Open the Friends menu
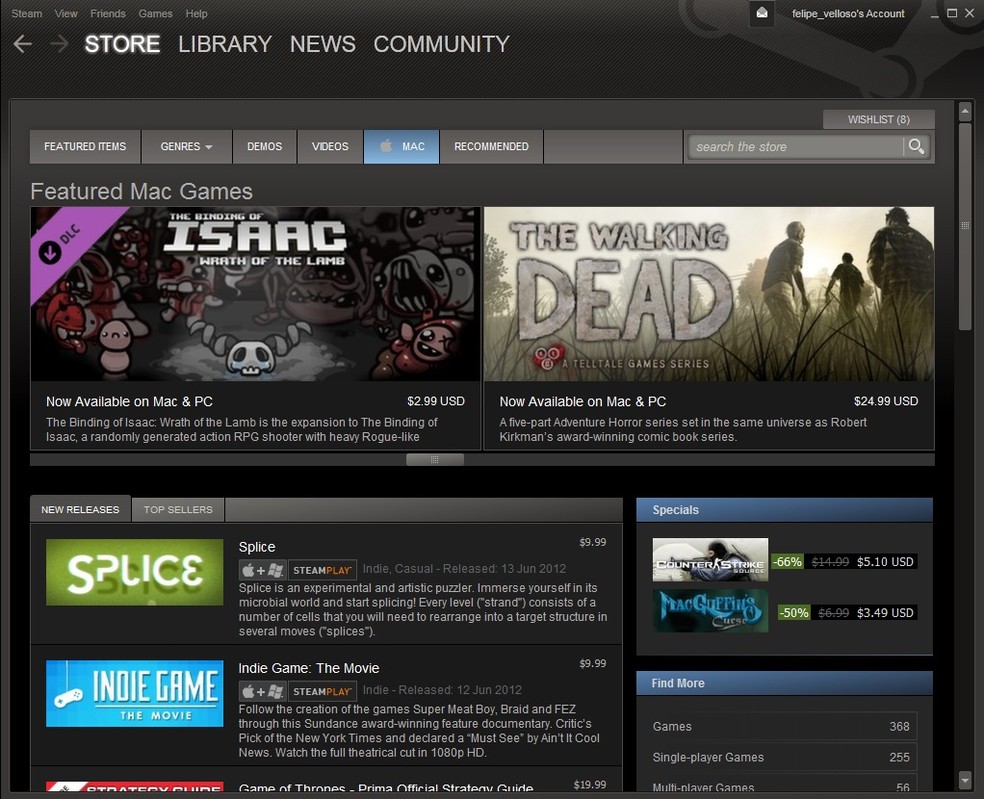Viewport: 984px width, 799px height. click(x=108, y=13)
